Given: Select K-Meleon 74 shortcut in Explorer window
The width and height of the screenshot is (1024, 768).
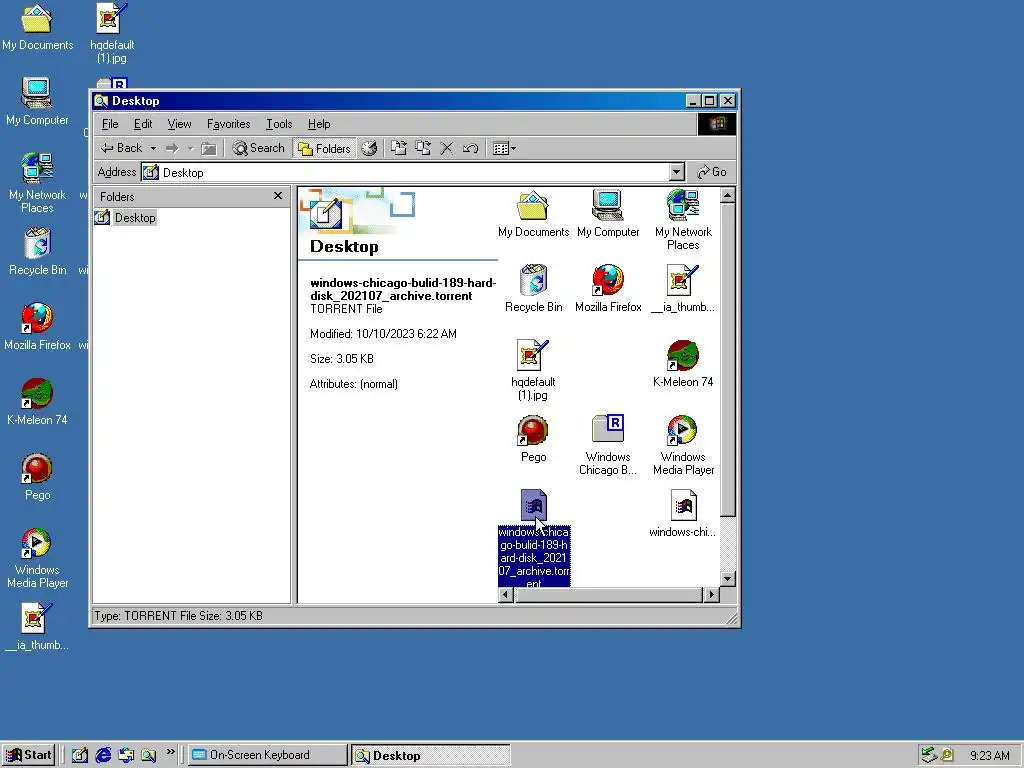Looking at the screenshot, I should tap(683, 364).
